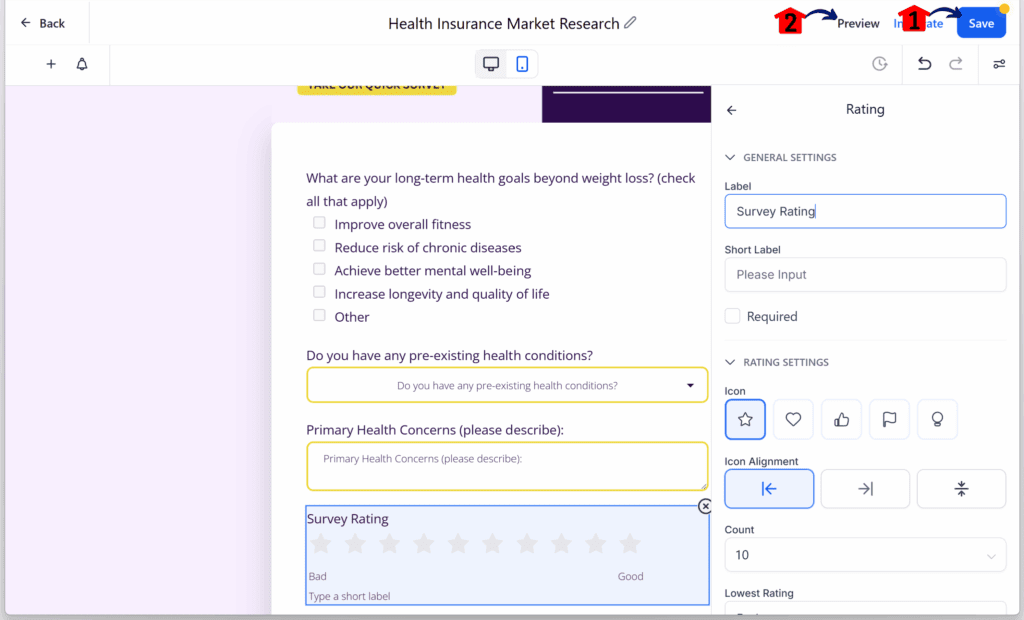The image size is (1024, 620).
Task: Click Type a short label text
Action: coord(349,596)
